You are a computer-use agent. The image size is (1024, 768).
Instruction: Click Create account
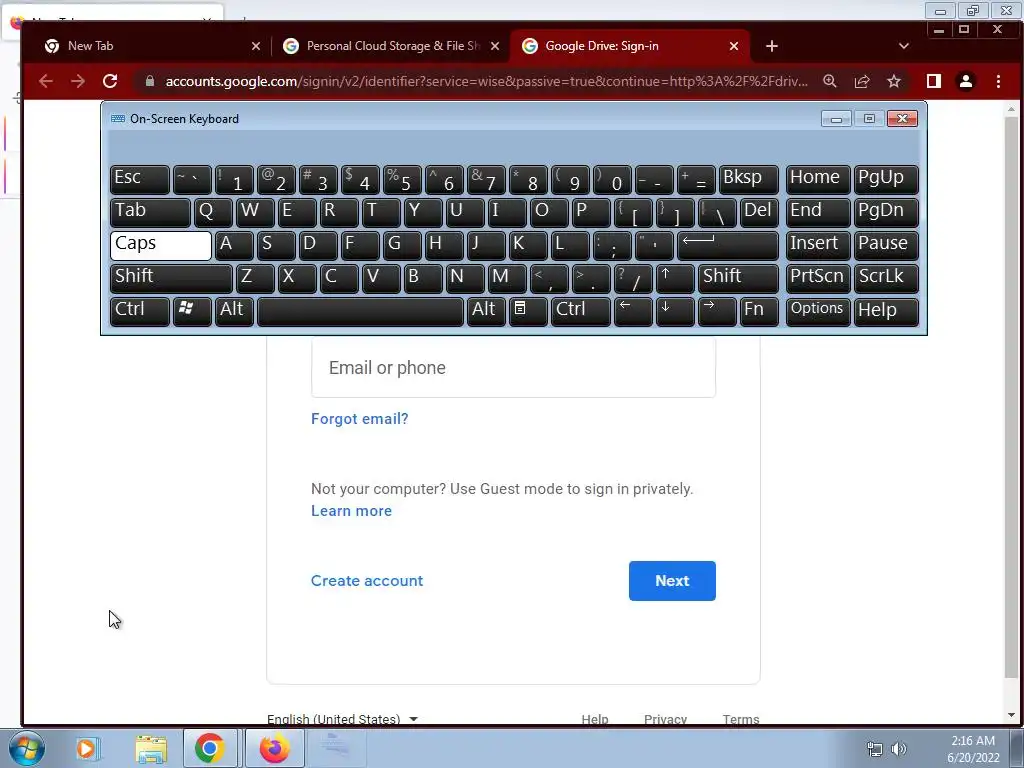[367, 581]
